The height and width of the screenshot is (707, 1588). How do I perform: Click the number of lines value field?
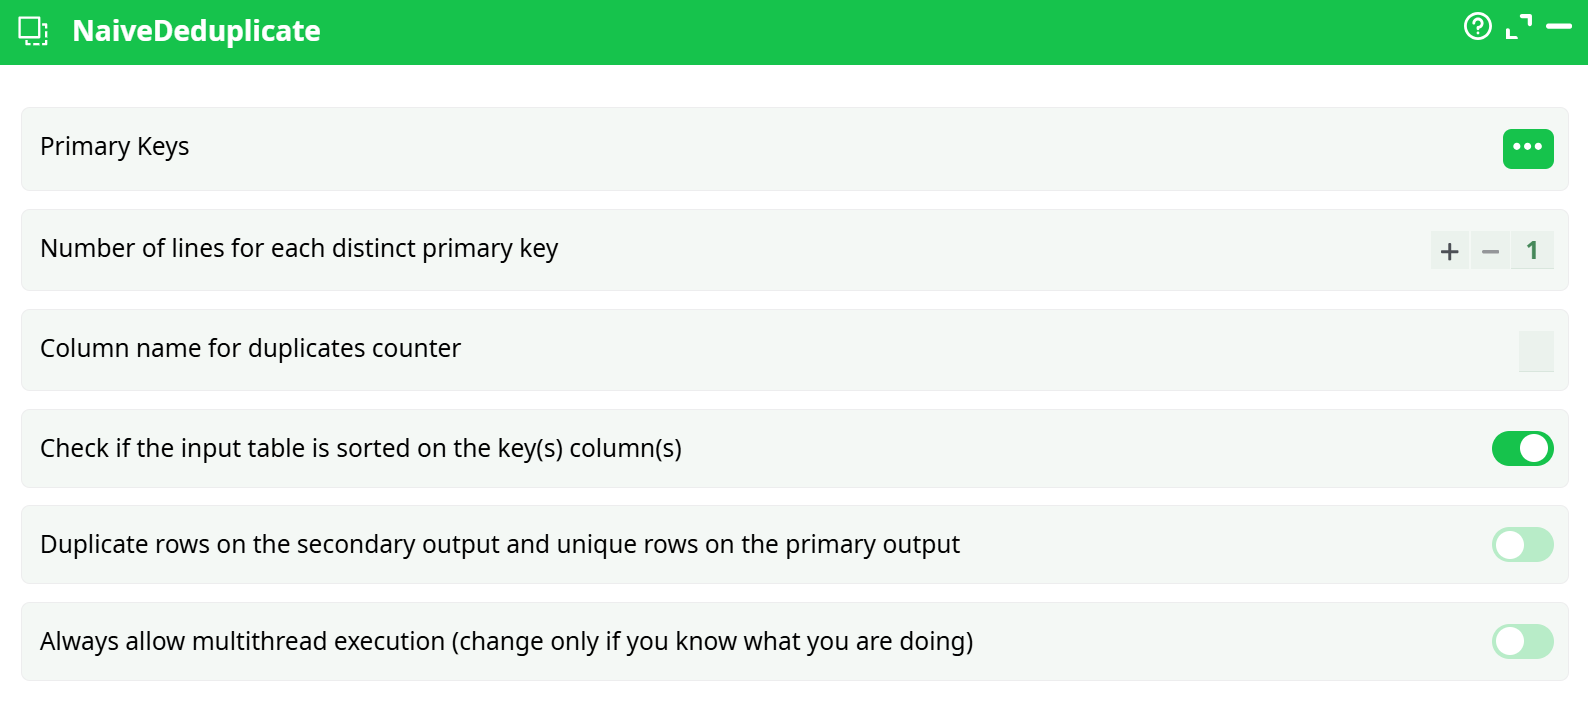(1532, 251)
